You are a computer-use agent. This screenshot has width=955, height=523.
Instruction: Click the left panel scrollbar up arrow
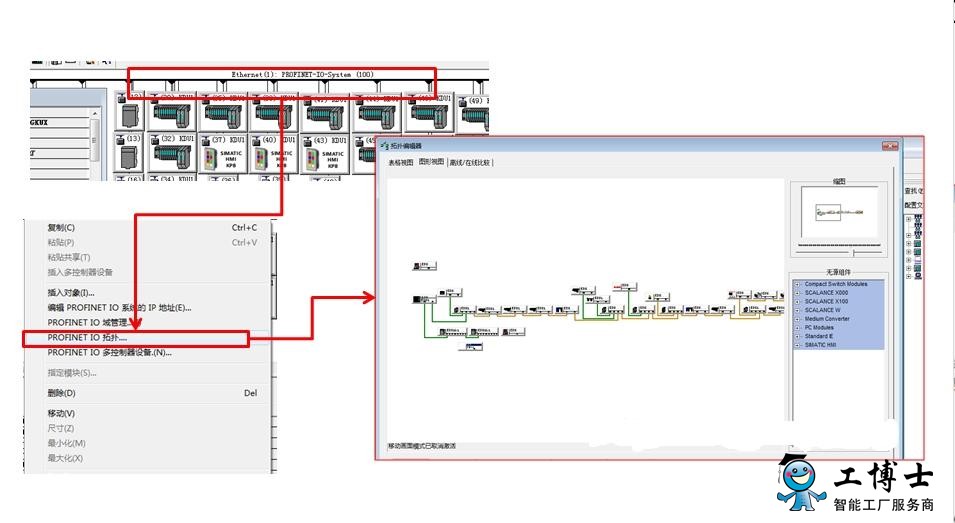click(94, 114)
